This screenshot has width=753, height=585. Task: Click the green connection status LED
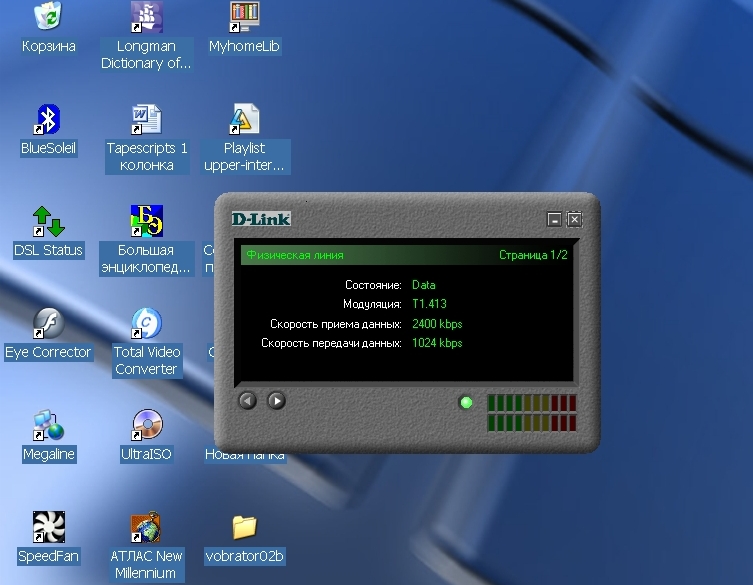click(x=466, y=402)
